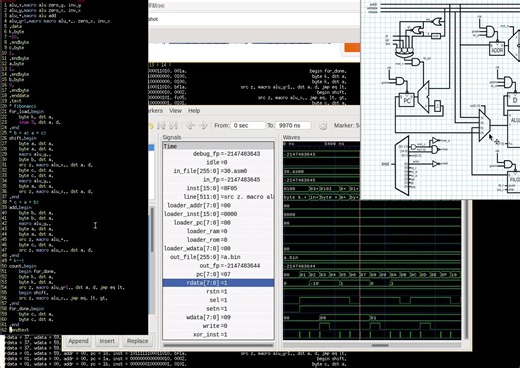520x368 pixels.
Task: Select the loader_inst[15:0] signal row
Action: 218,214
